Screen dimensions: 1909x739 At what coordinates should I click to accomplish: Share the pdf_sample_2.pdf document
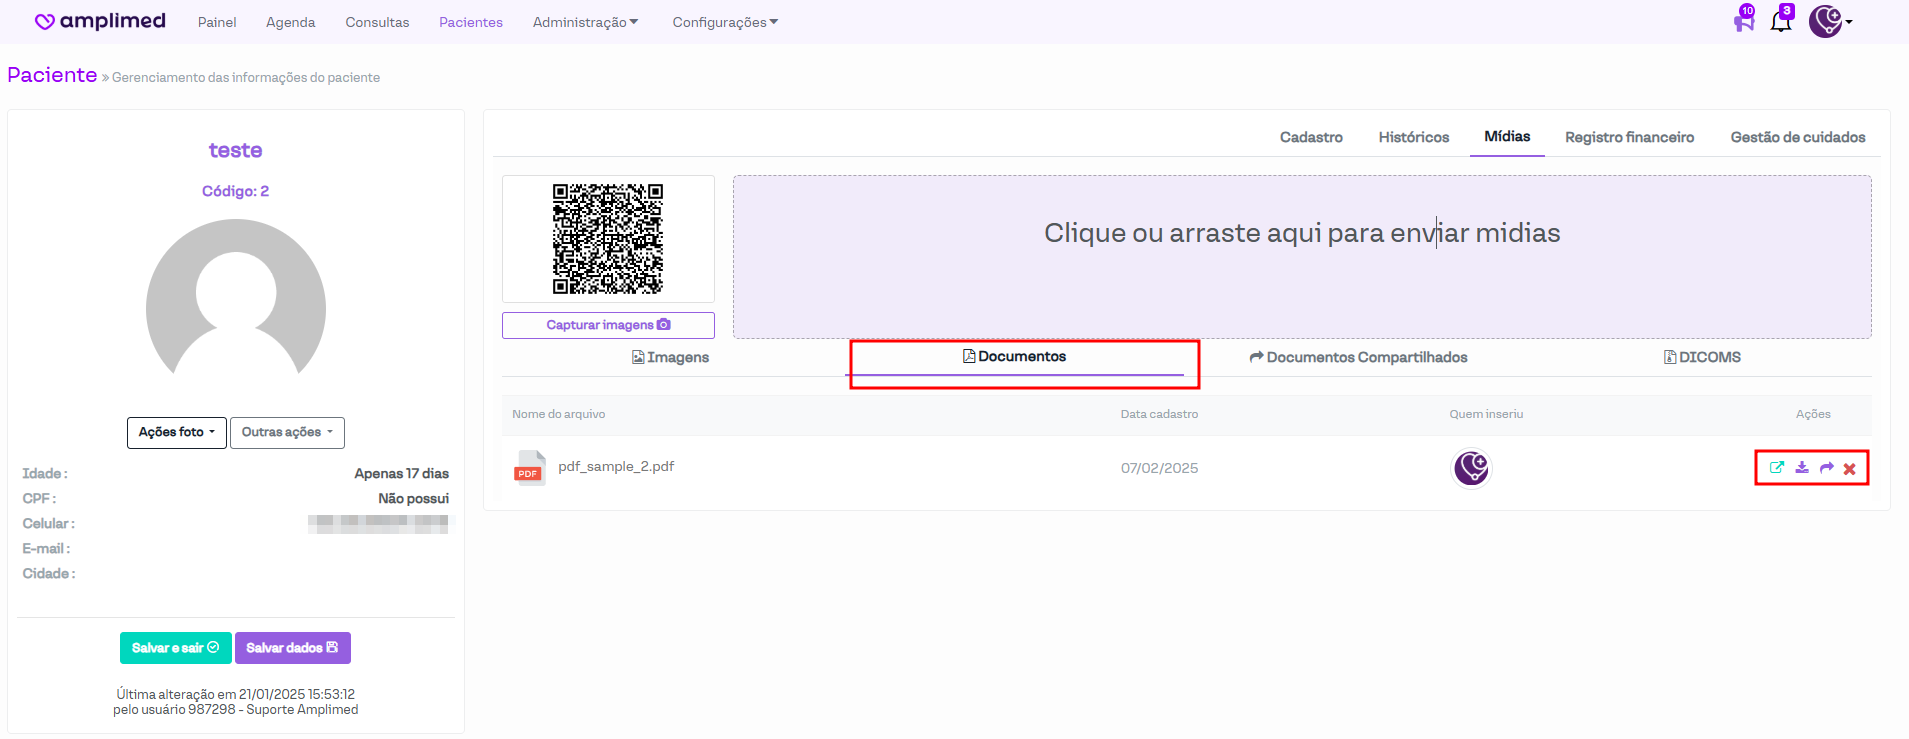click(x=1826, y=468)
